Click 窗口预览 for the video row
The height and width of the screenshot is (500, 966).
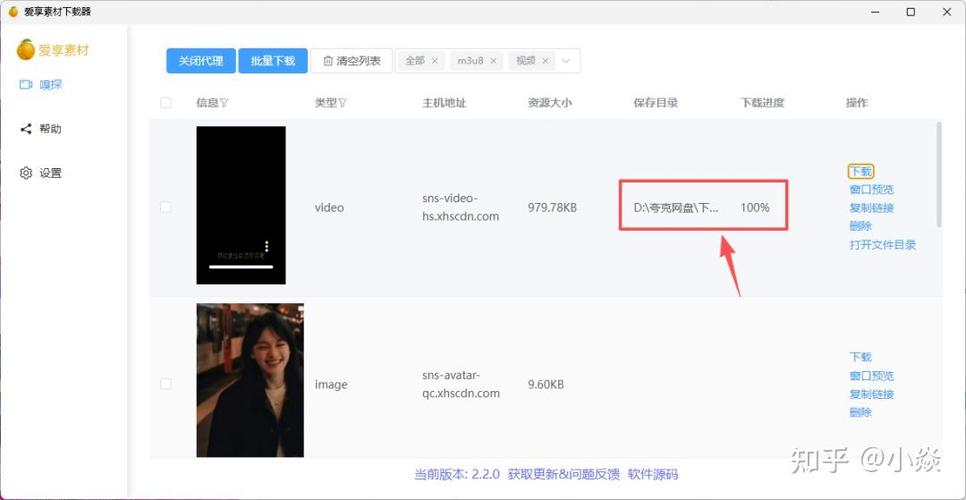[871, 190]
